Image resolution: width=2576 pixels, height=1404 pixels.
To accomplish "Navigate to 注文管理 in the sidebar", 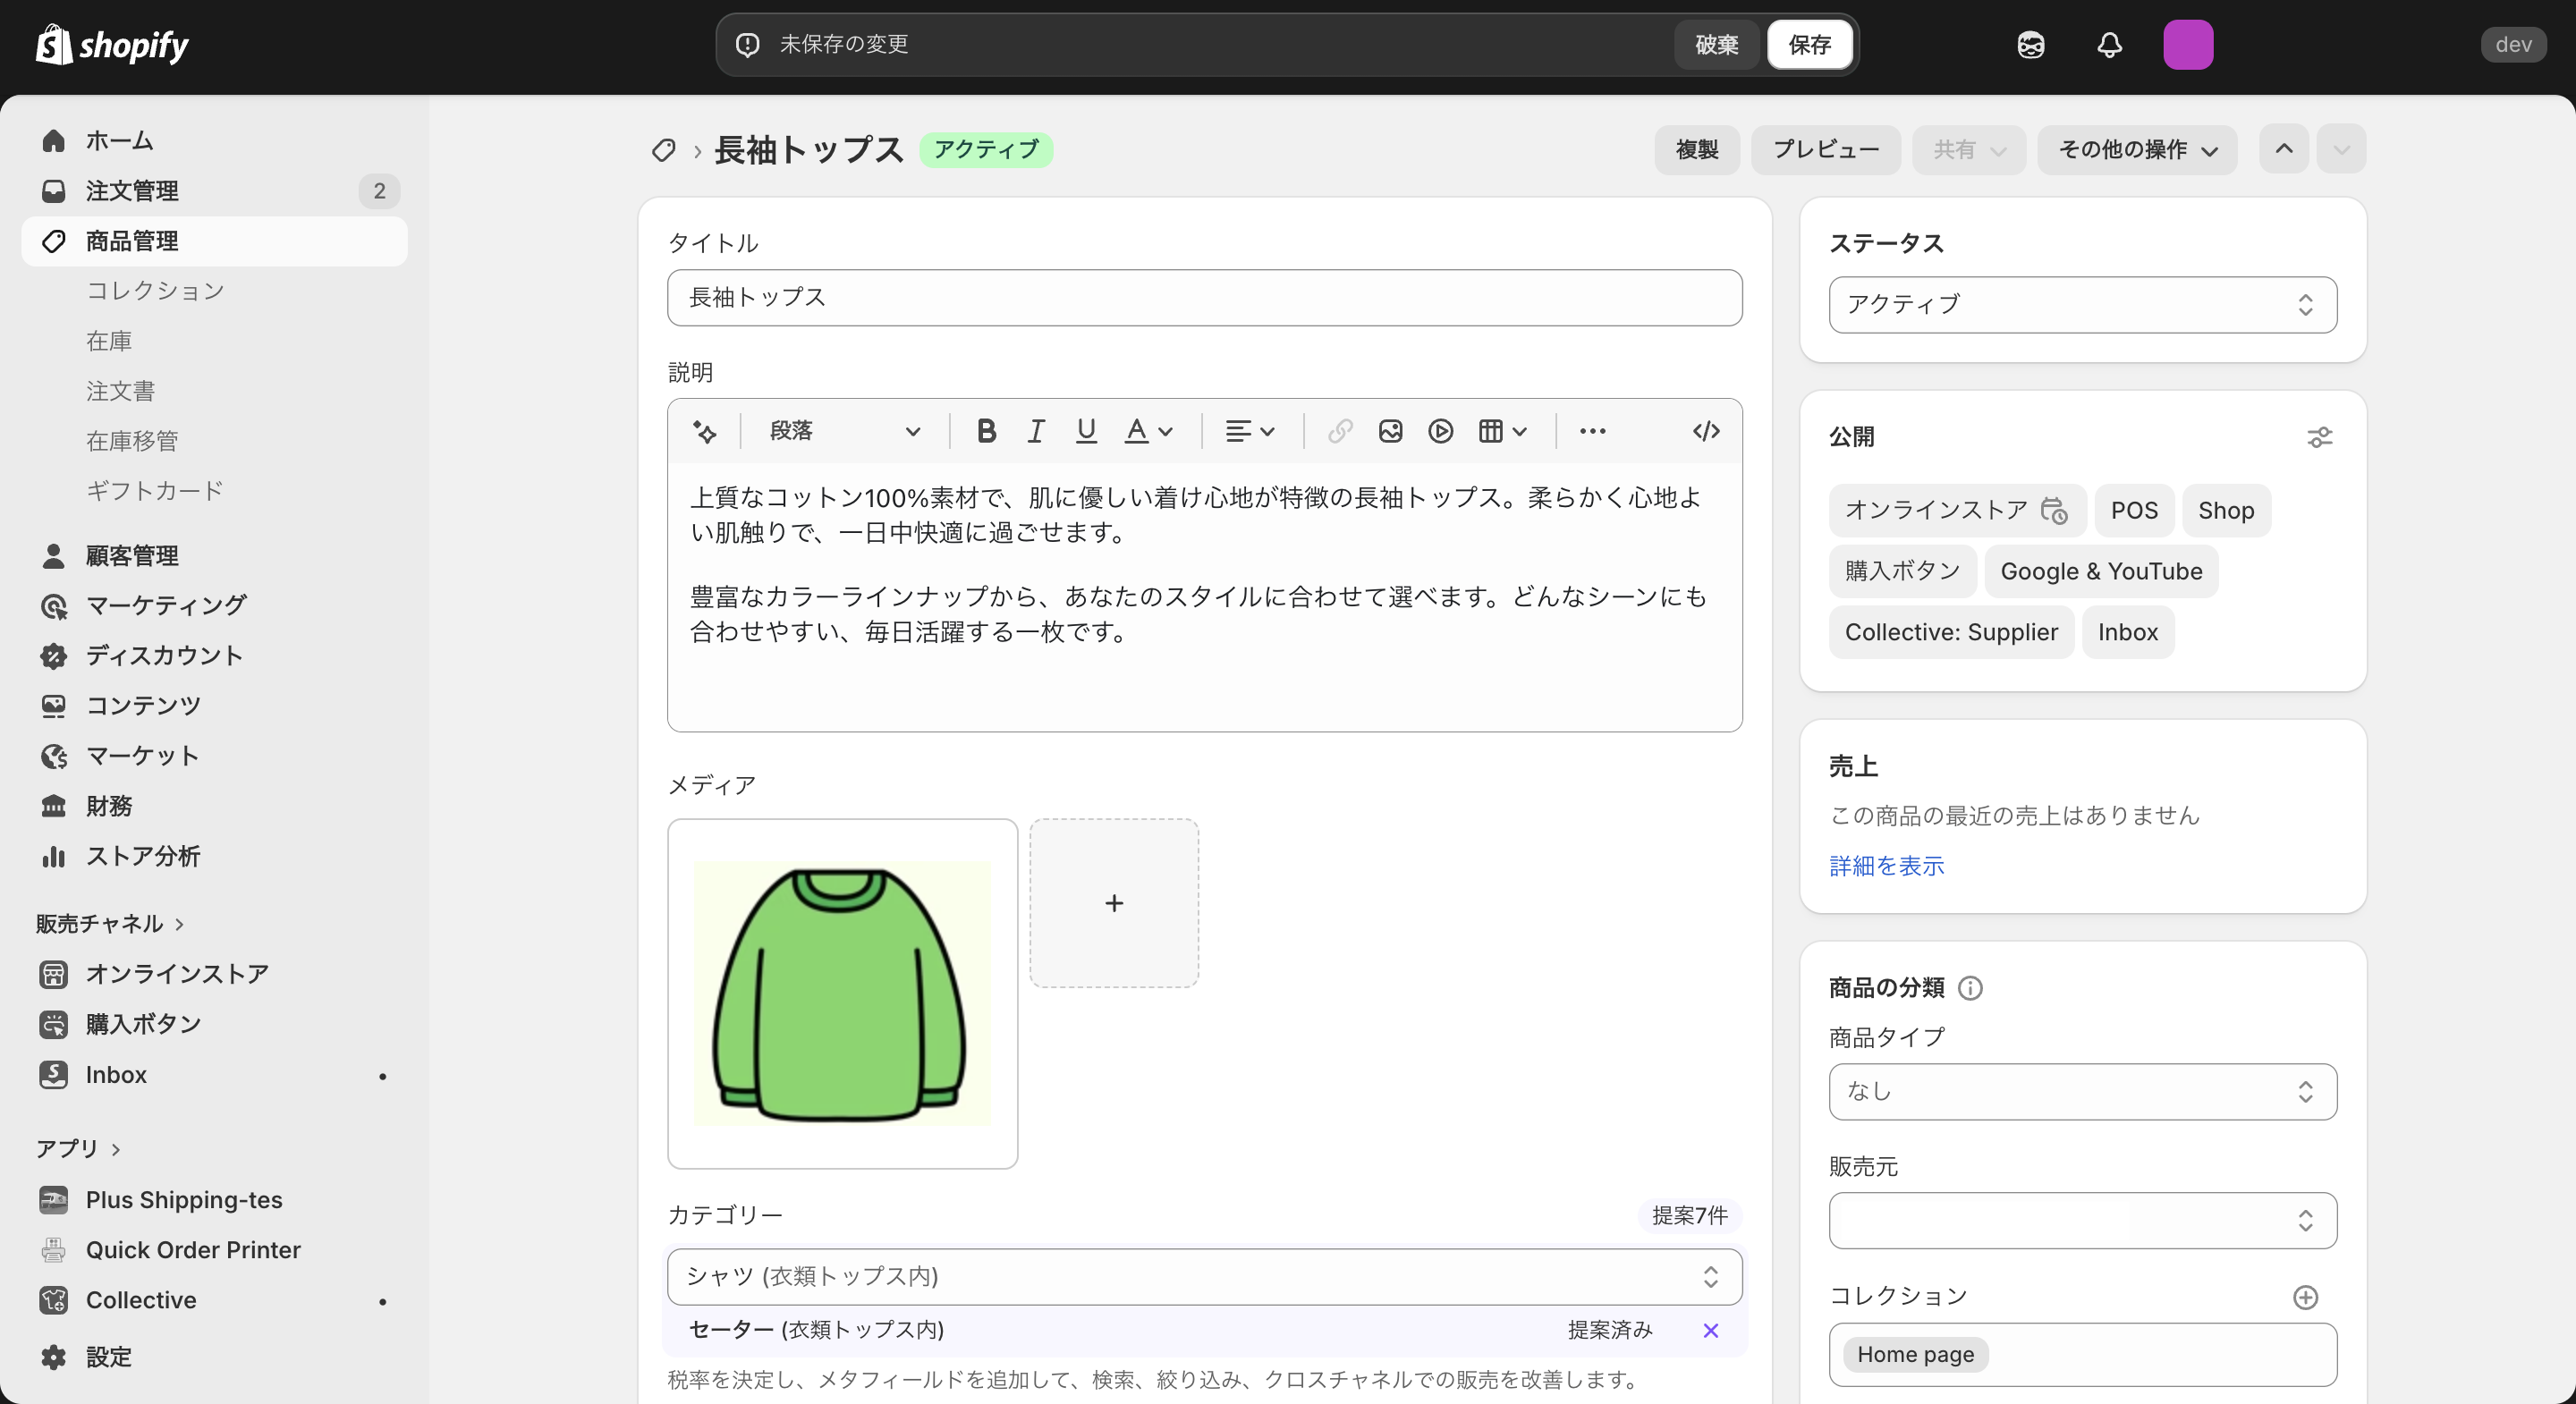I will coord(133,191).
